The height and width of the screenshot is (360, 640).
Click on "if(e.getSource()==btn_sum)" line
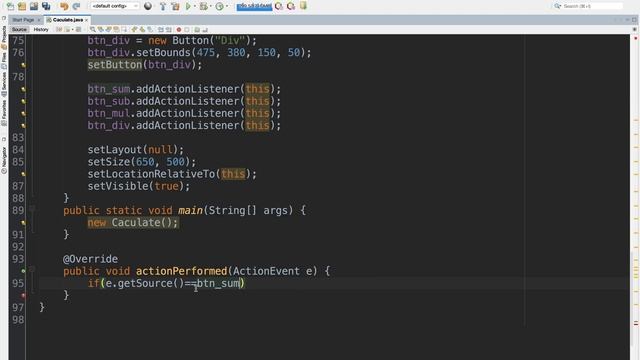pyautogui.click(x=166, y=283)
